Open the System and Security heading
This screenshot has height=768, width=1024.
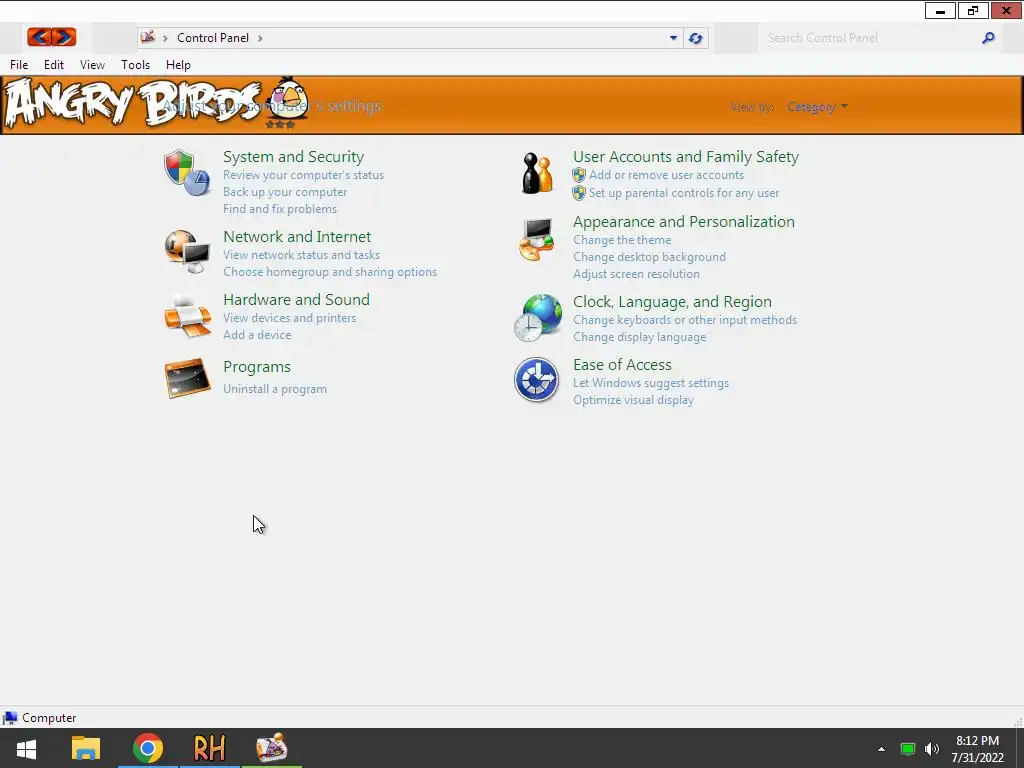point(293,157)
